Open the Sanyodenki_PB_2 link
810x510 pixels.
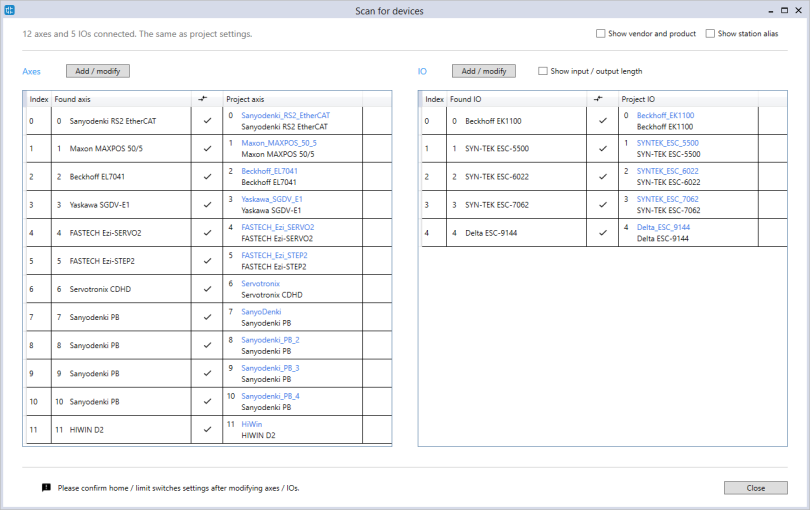pyautogui.click(x=270, y=340)
